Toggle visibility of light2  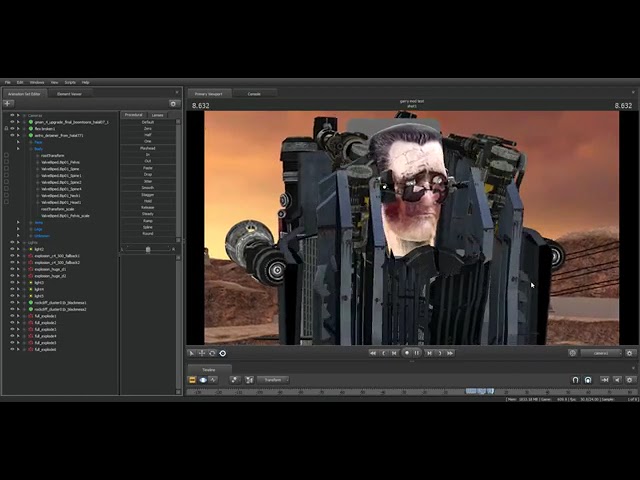tap(12, 249)
